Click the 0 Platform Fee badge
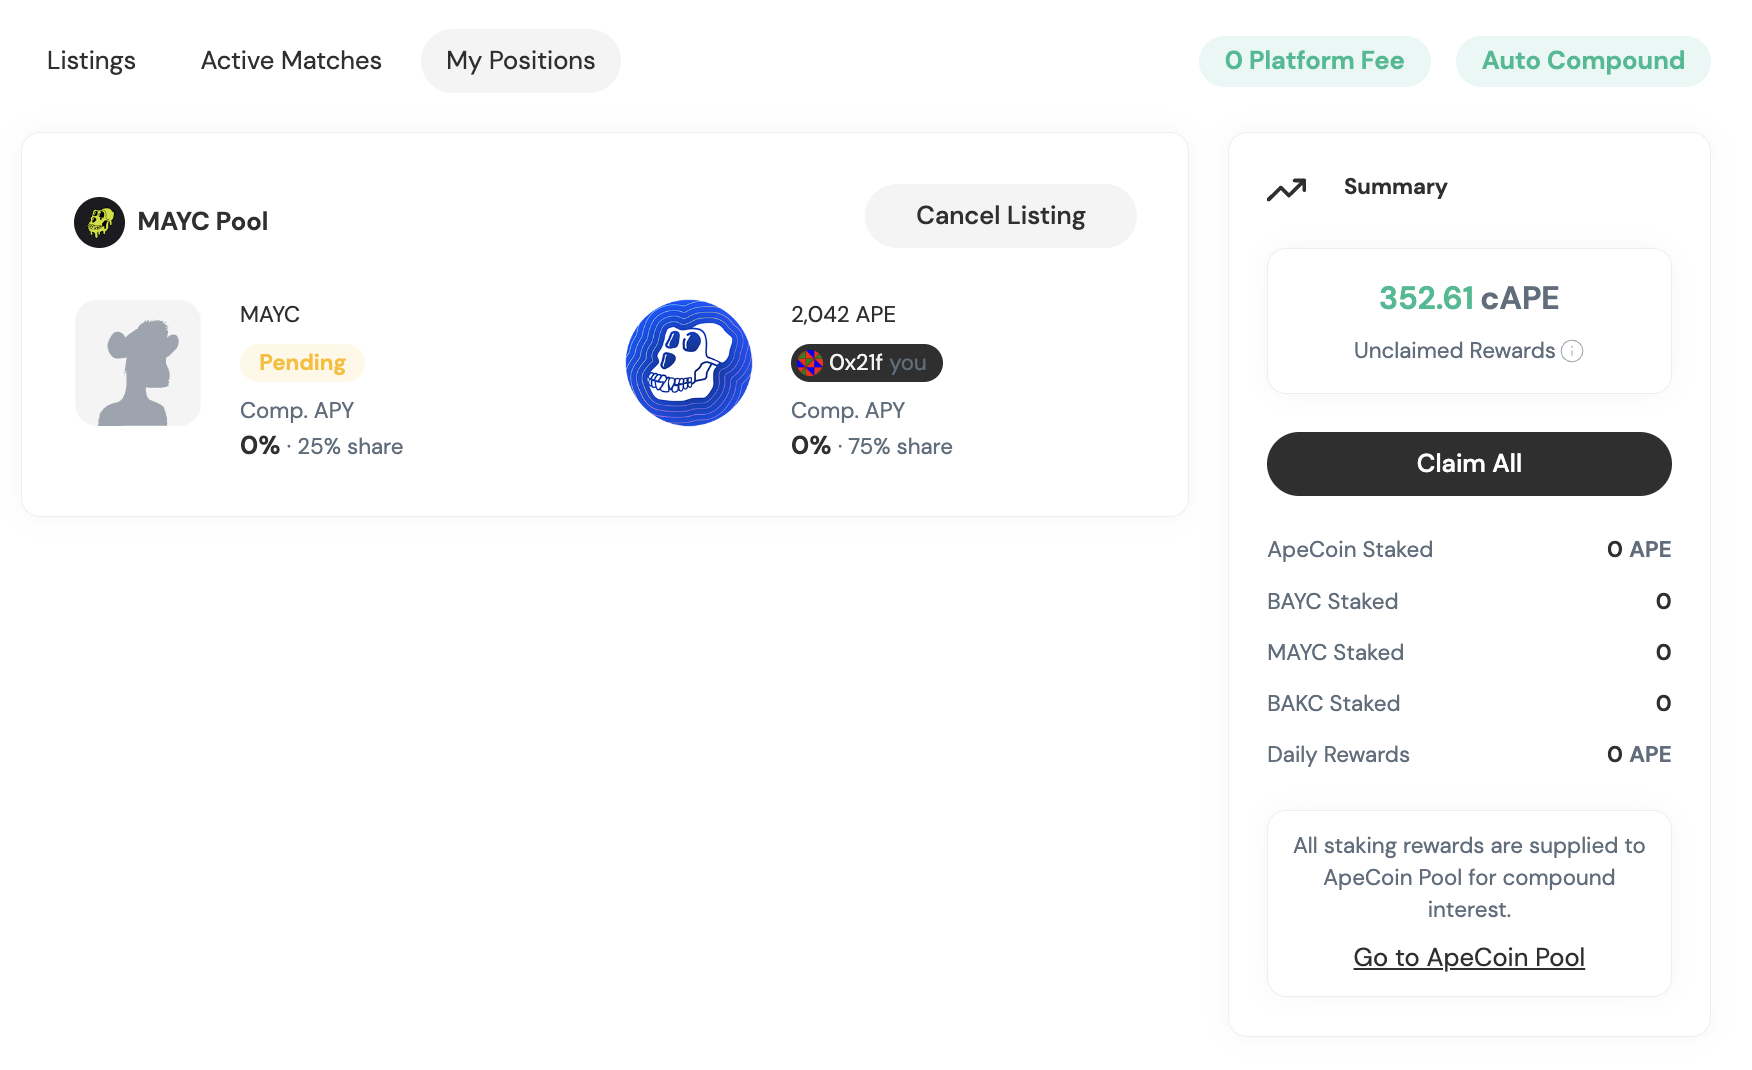The image size is (1752, 1070). point(1315,61)
